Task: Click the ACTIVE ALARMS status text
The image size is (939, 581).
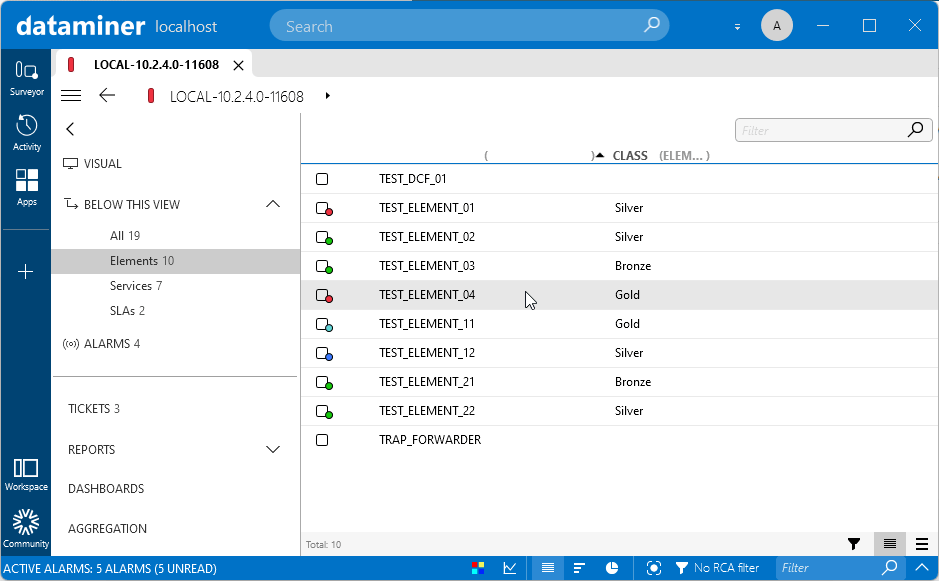Action: point(110,568)
